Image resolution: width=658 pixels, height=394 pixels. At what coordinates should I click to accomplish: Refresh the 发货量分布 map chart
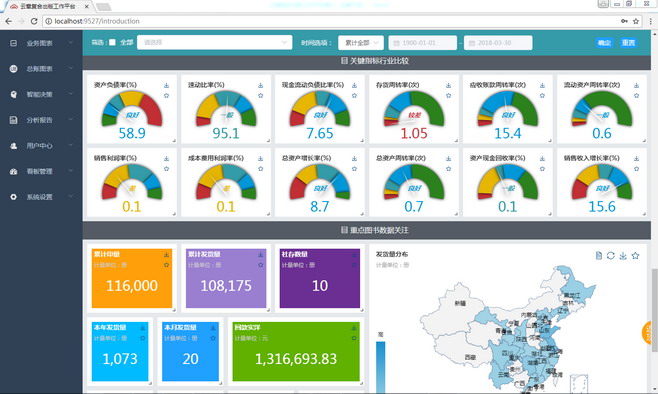point(611,256)
